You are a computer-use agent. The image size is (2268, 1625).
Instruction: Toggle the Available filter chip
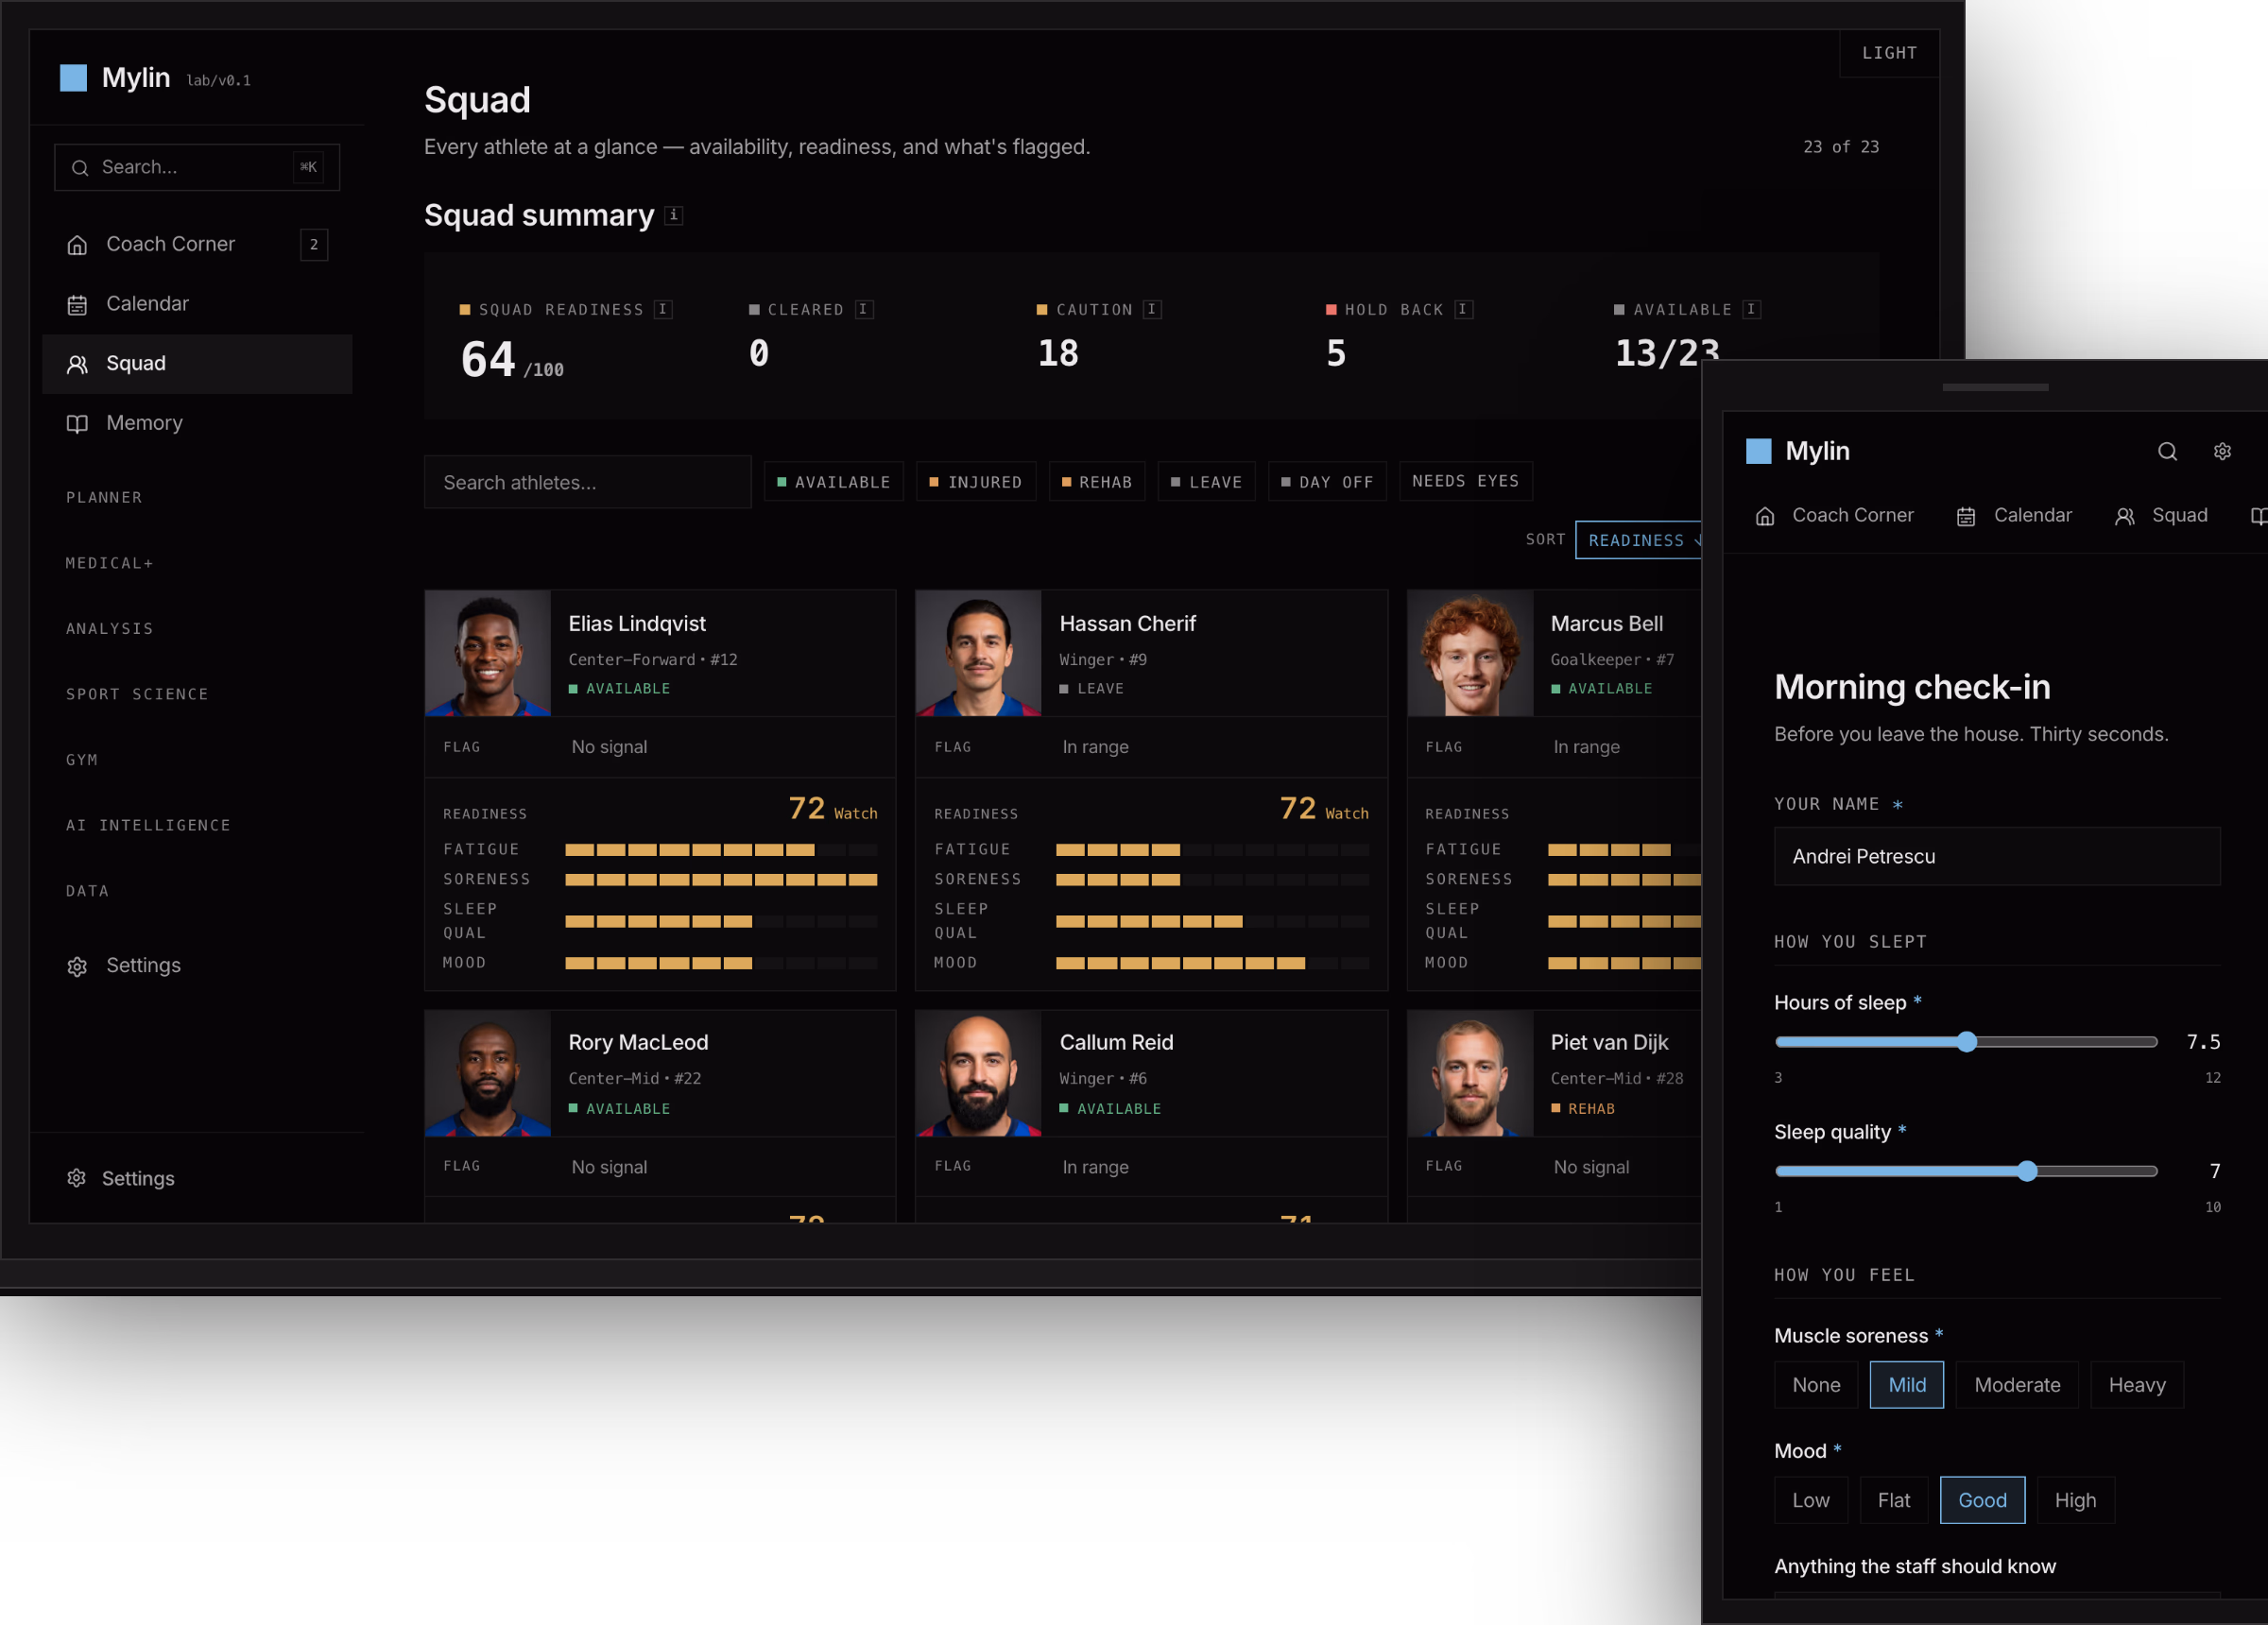coord(834,482)
